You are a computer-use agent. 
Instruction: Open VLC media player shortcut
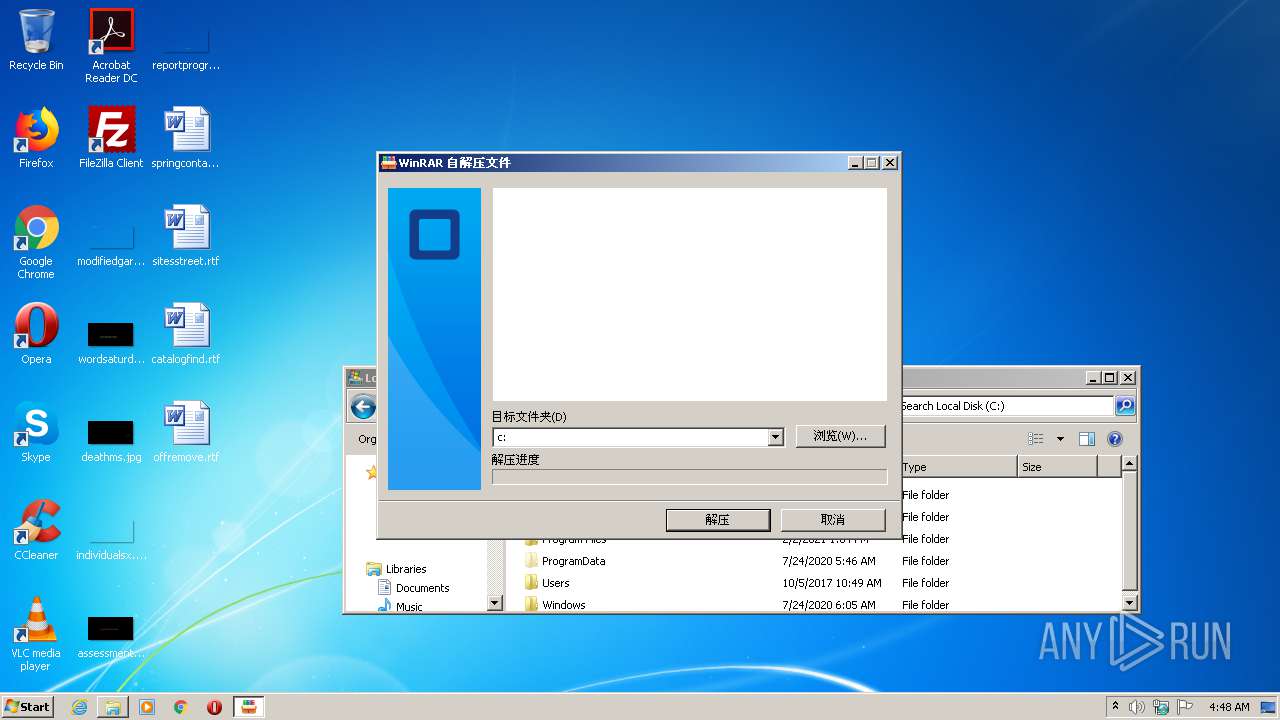pos(36,634)
